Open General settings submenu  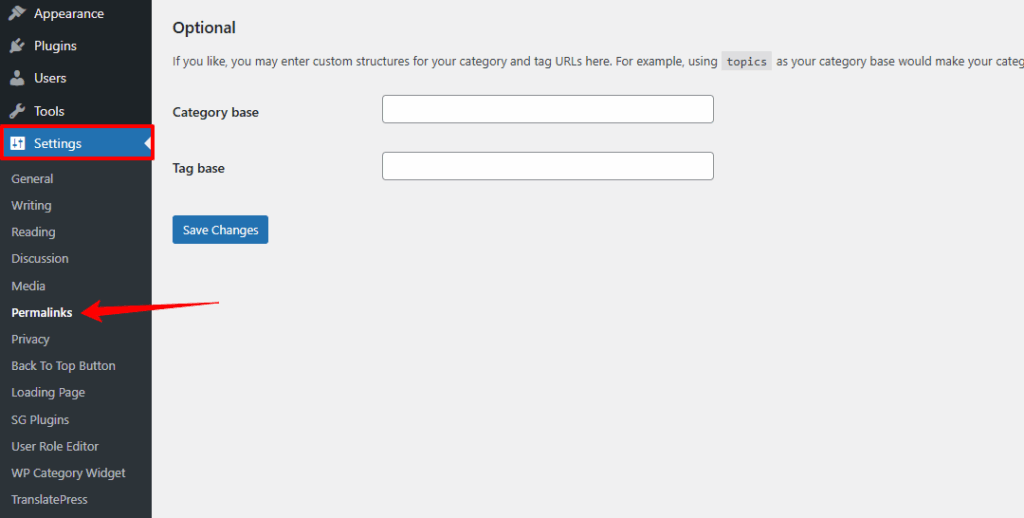pyautogui.click(x=32, y=179)
